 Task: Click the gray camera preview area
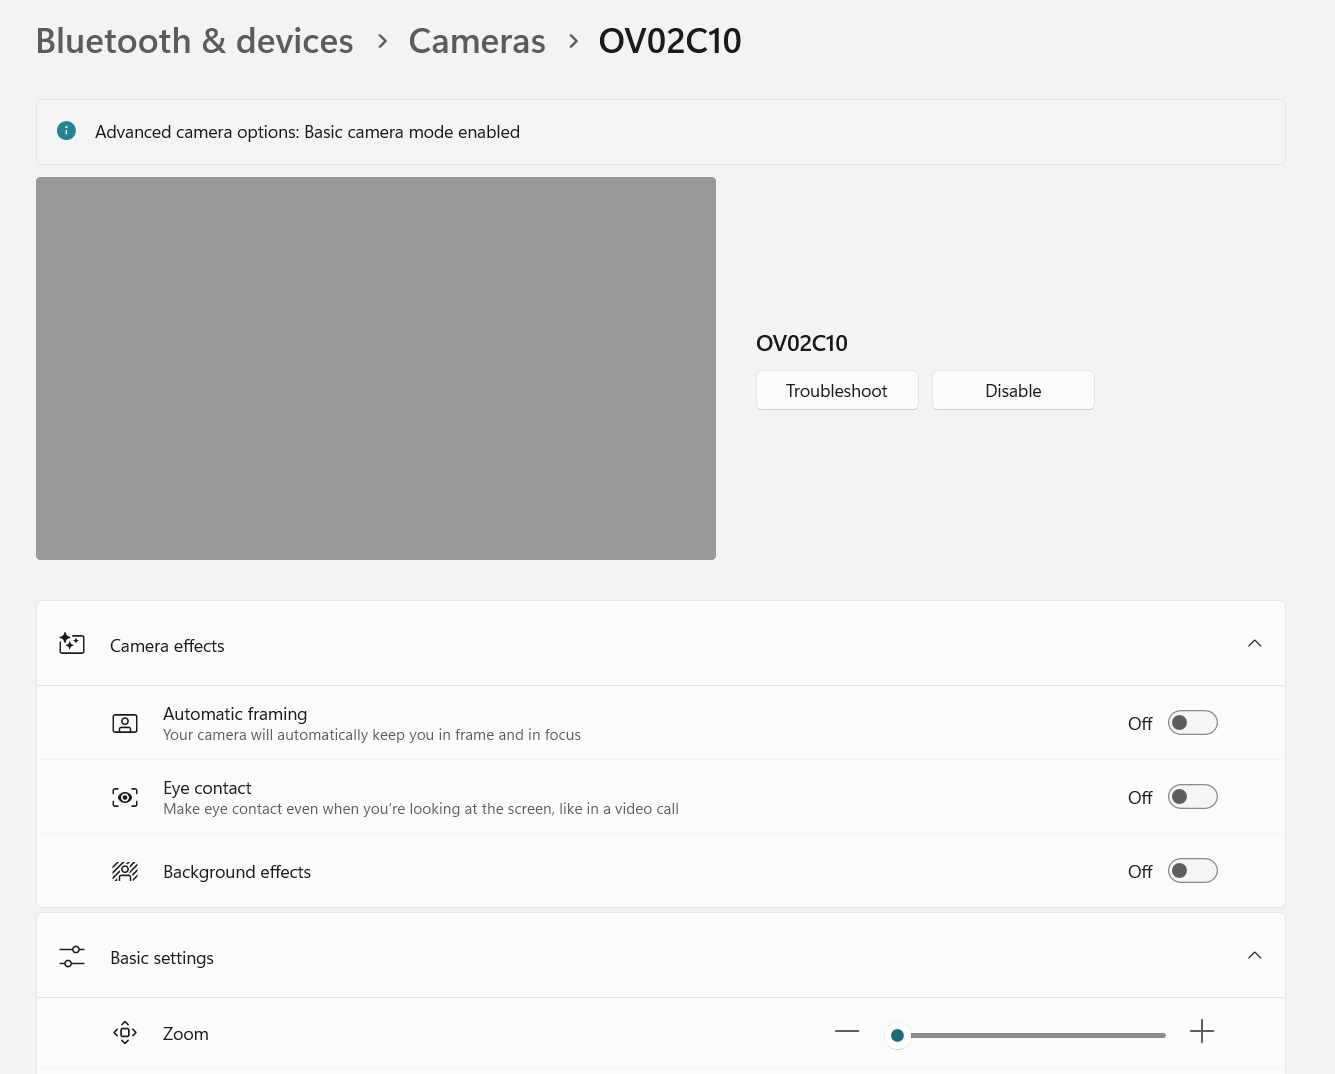coord(376,368)
